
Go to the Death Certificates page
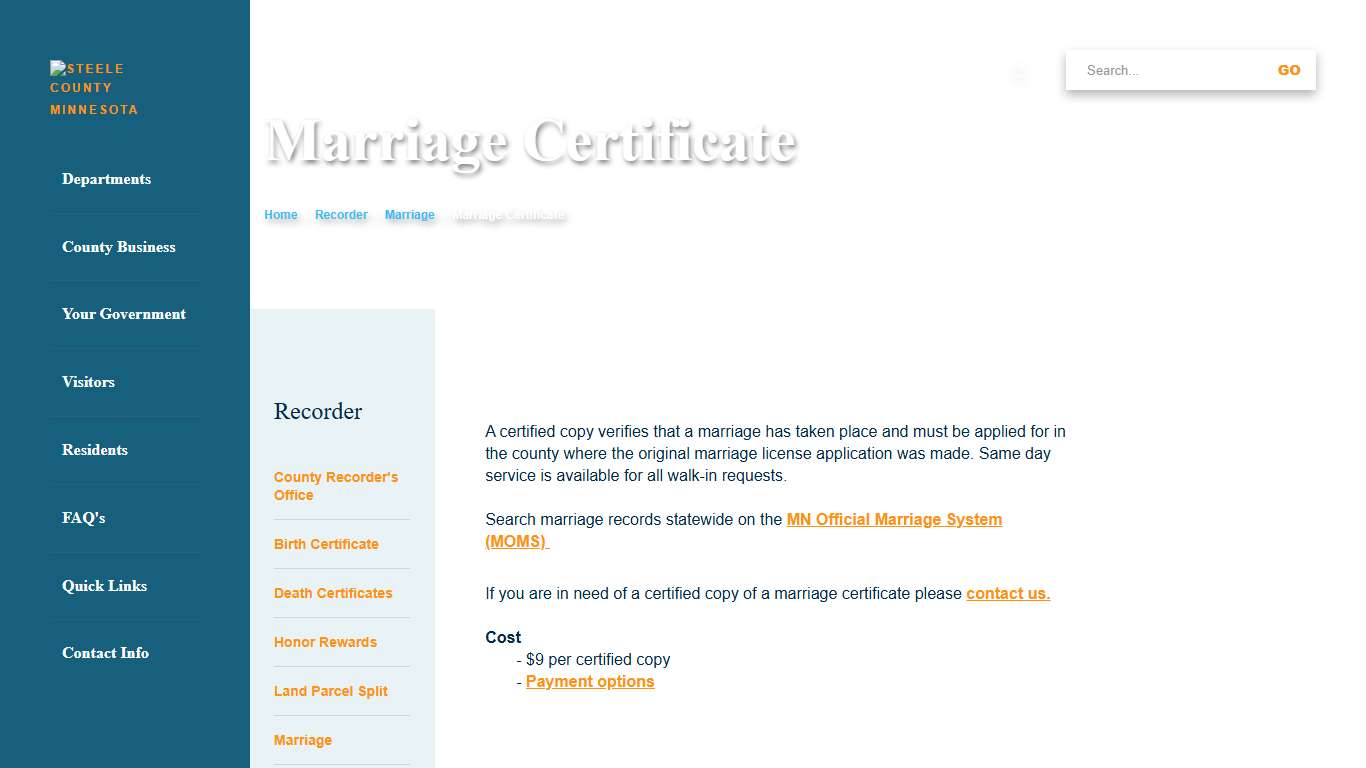pyautogui.click(x=333, y=593)
